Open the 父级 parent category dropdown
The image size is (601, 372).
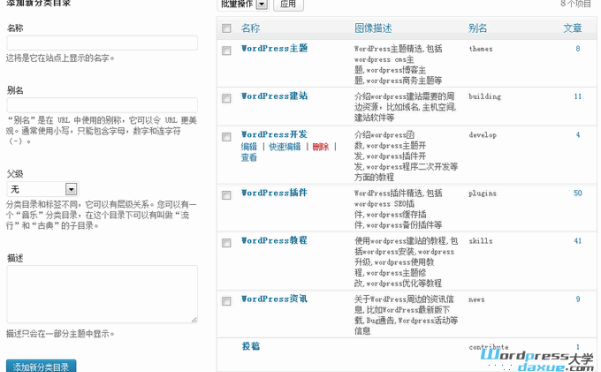[x=43, y=189]
